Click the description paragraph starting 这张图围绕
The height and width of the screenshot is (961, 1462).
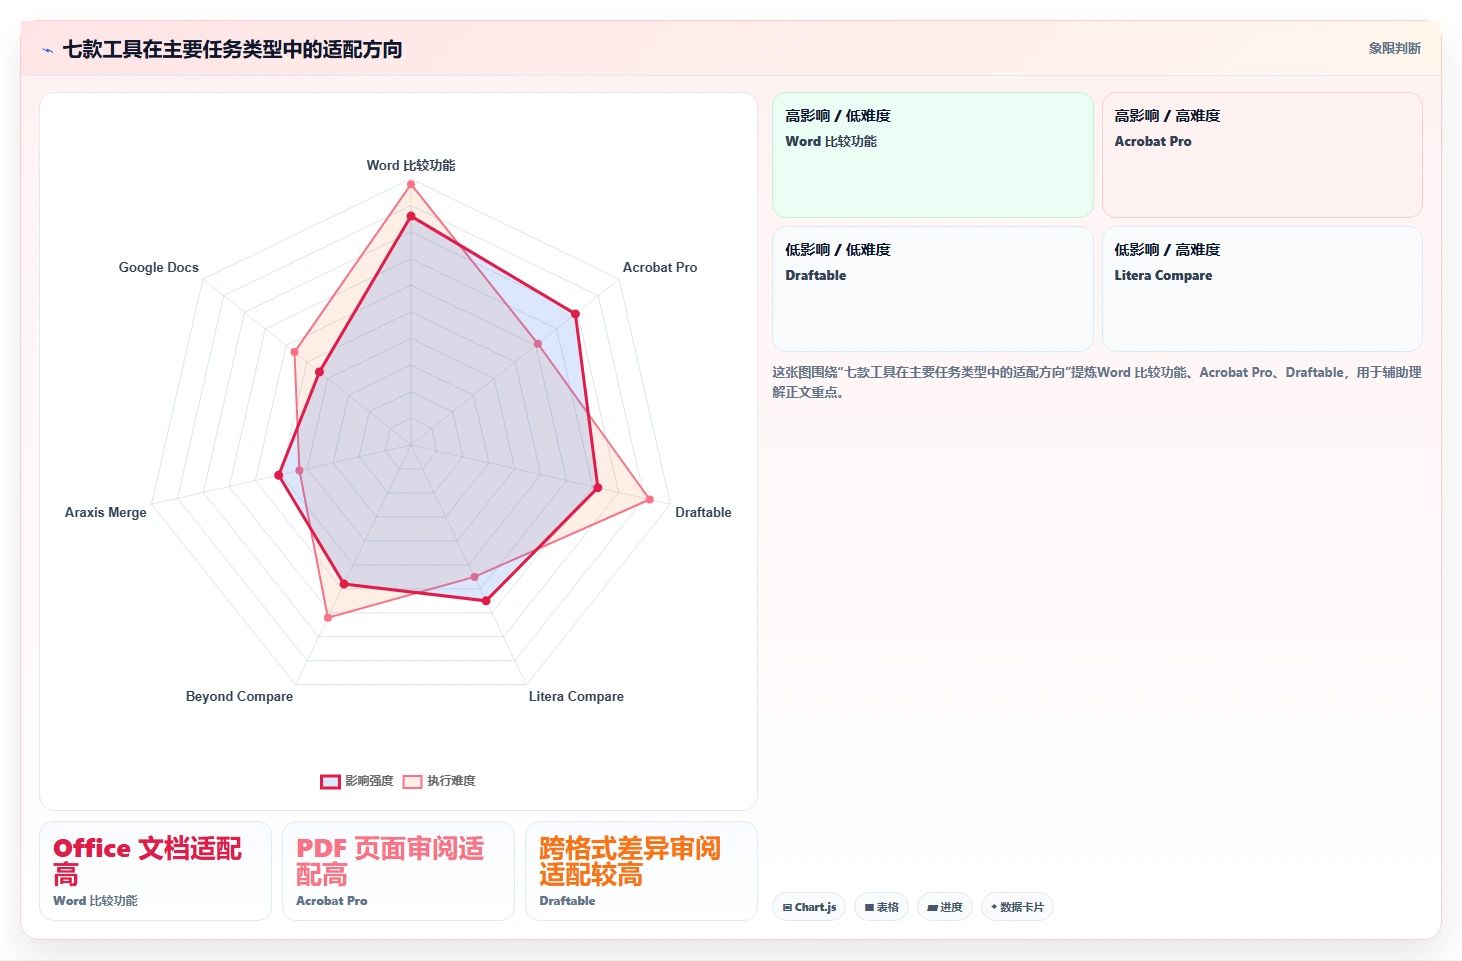click(1096, 382)
